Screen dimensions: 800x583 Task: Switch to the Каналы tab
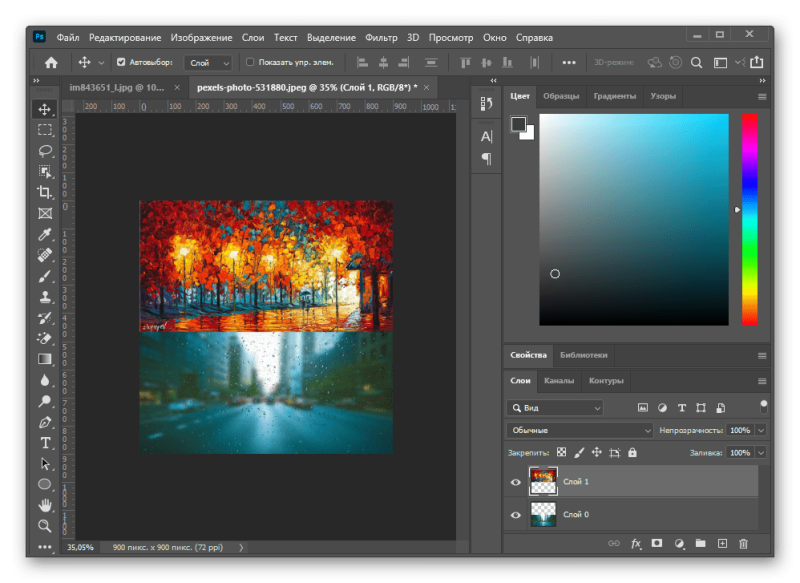click(x=559, y=381)
